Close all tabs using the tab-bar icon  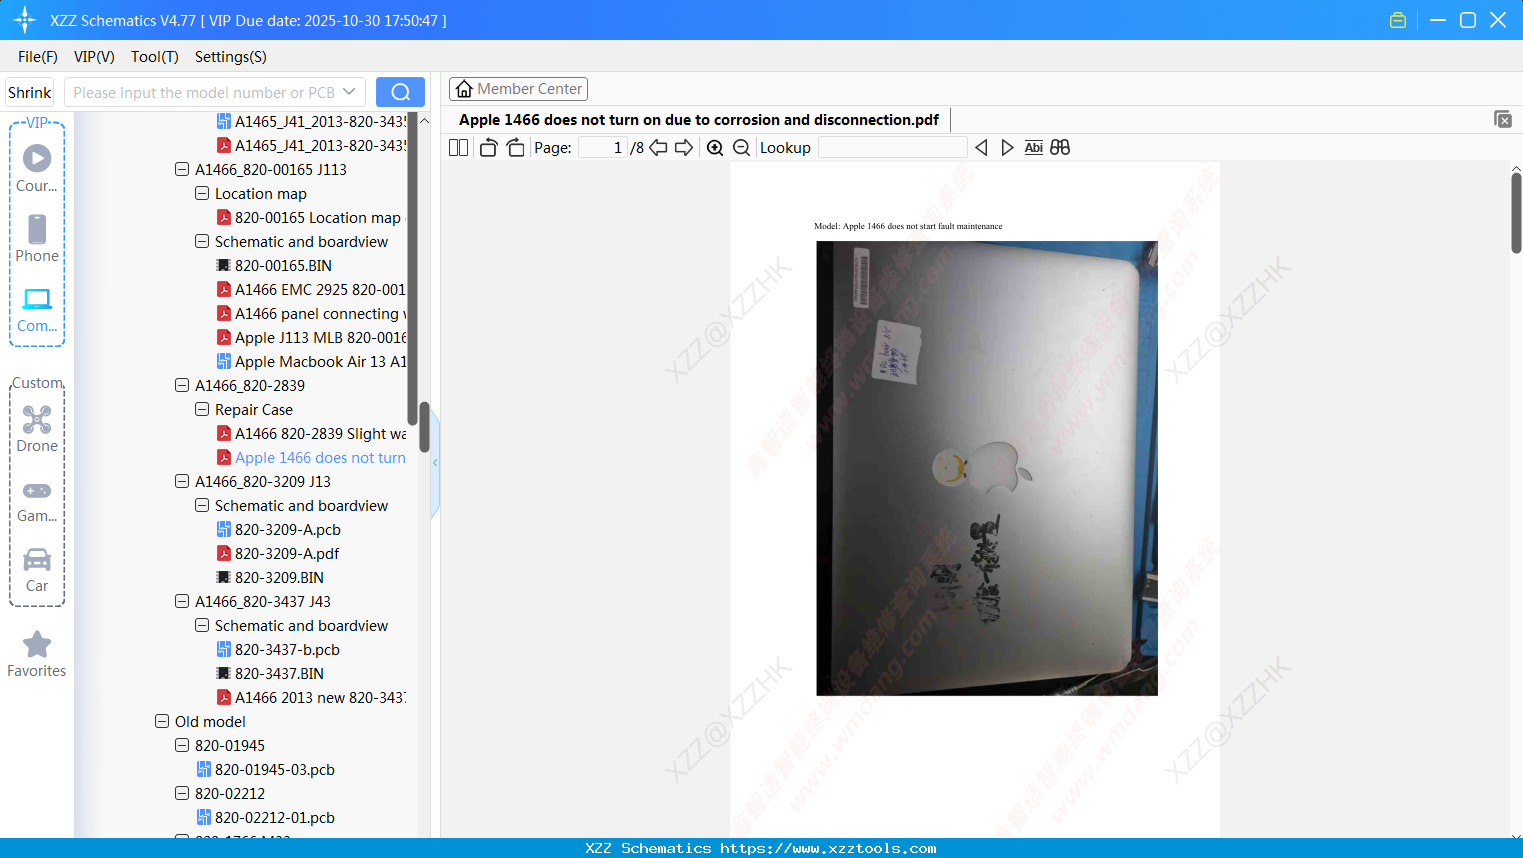[1503, 119]
